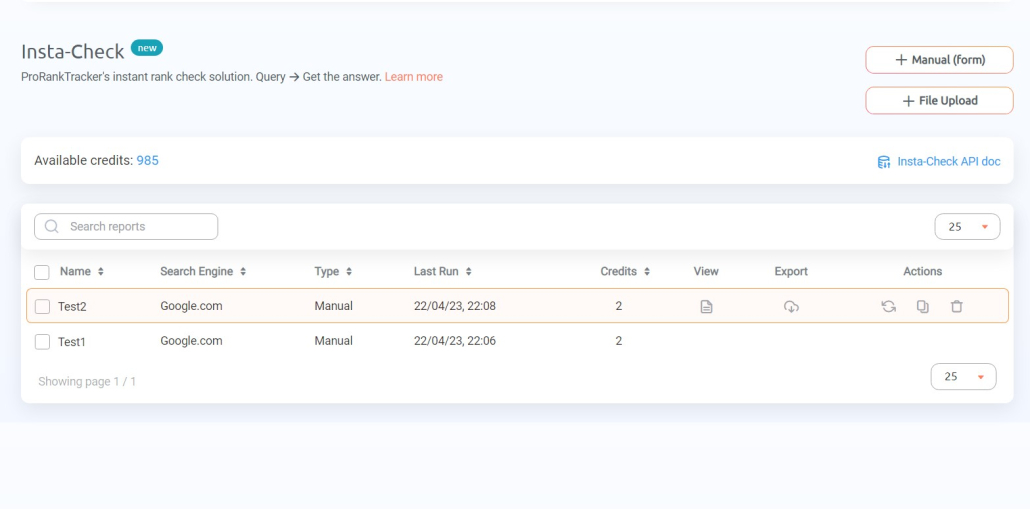The image size is (1030, 509).
Task: Click Test2's Google.com search engine cell
Action: pos(191,305)
